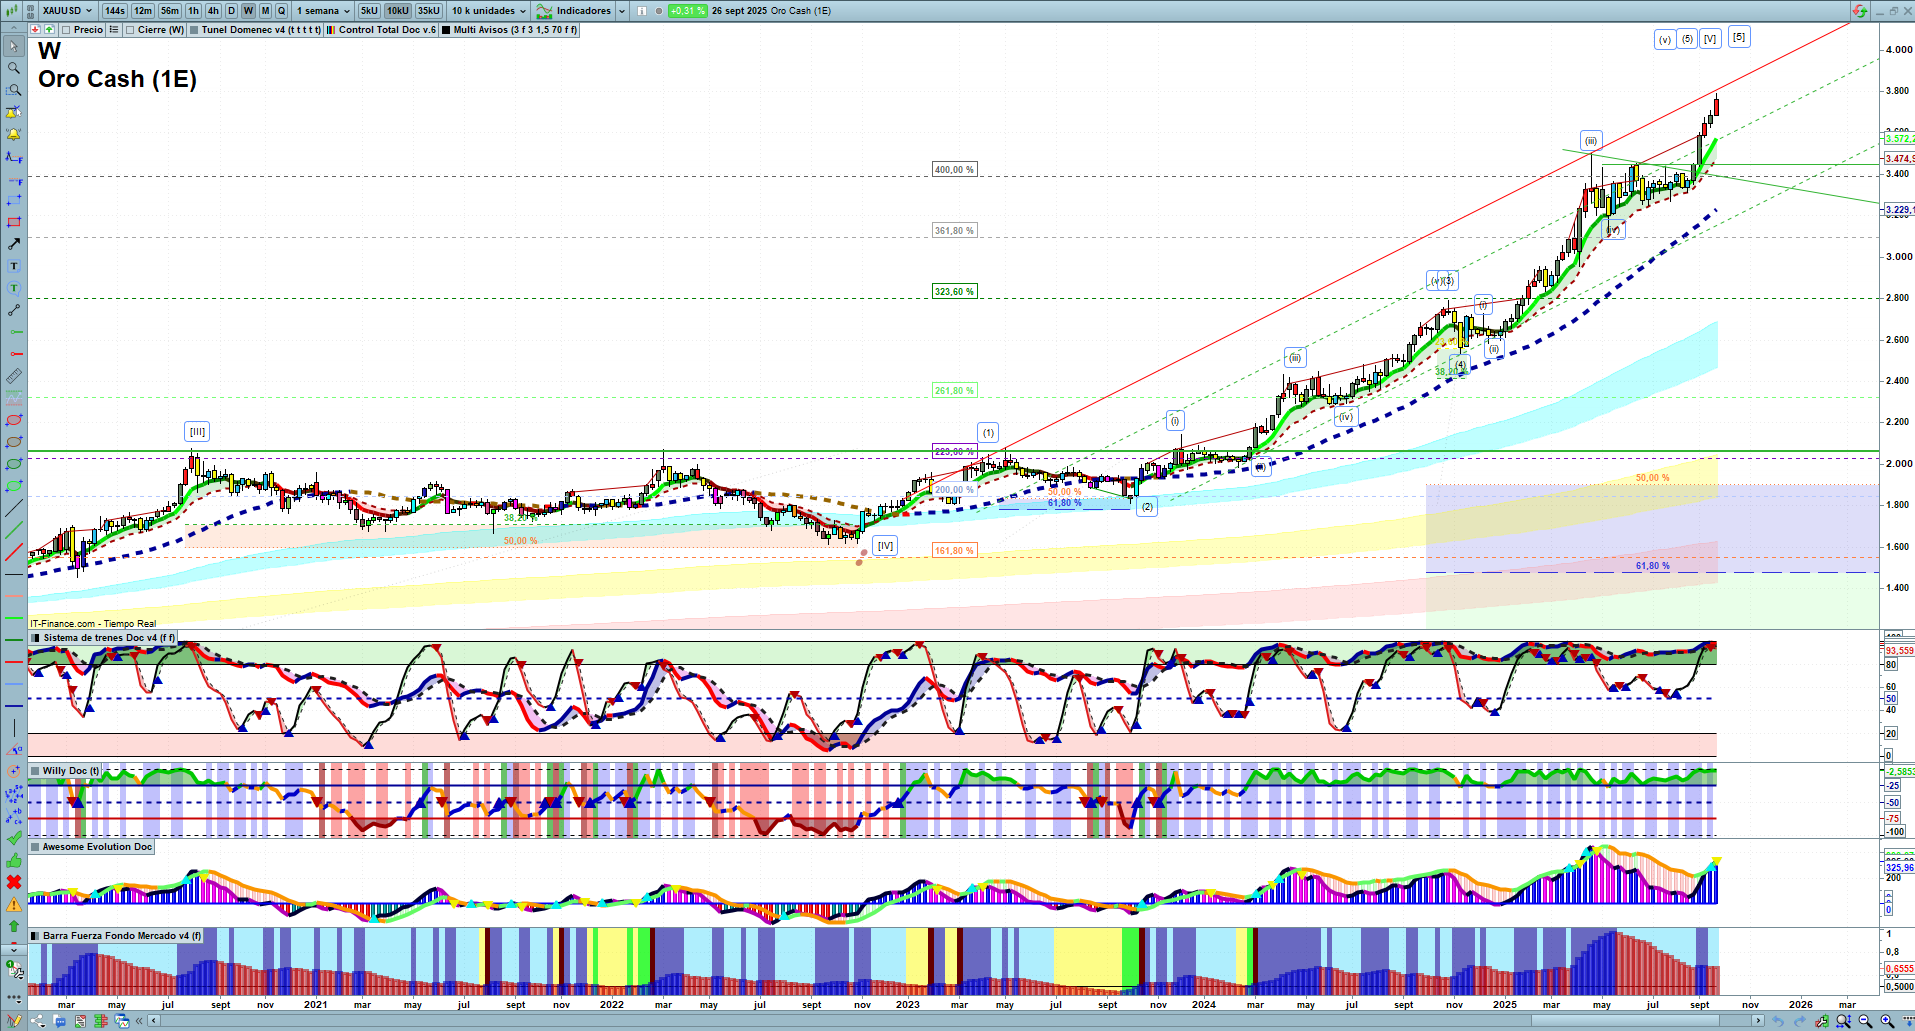Click the zoom out magnifier icon

[1865, 1021]
